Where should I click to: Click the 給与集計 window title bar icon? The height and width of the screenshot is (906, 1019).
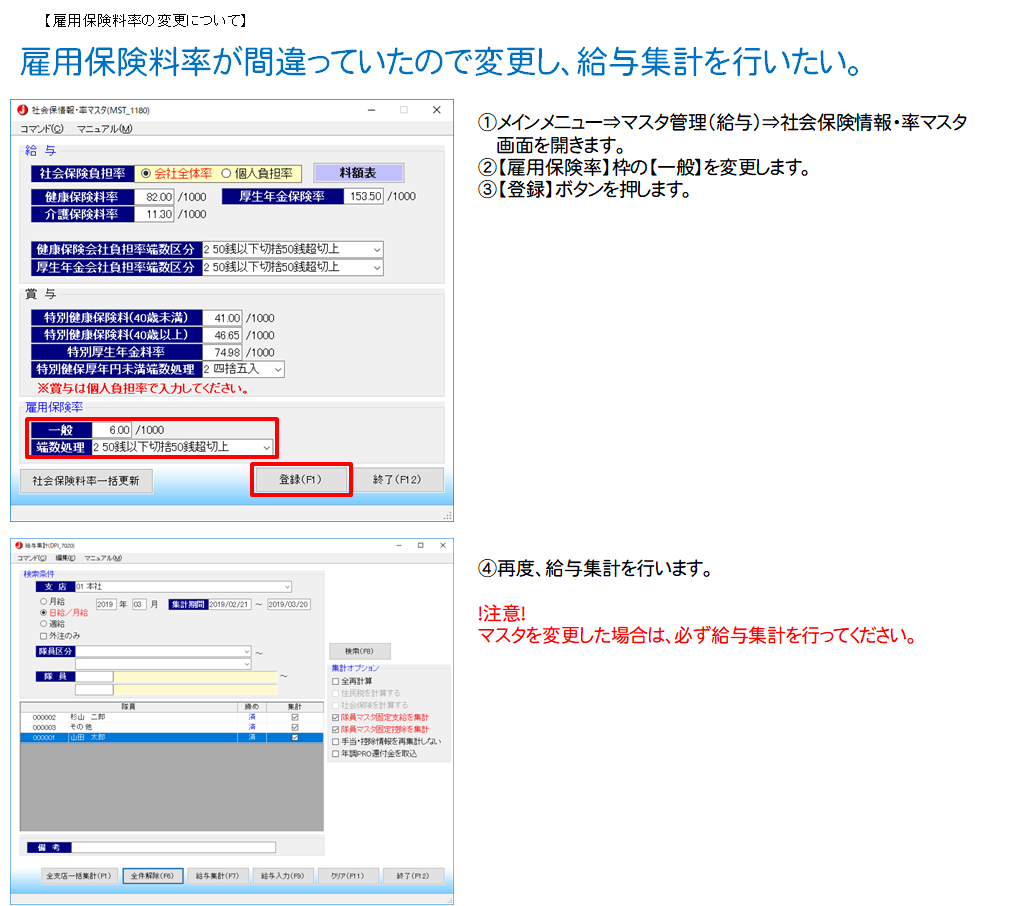tap(19, 545)
